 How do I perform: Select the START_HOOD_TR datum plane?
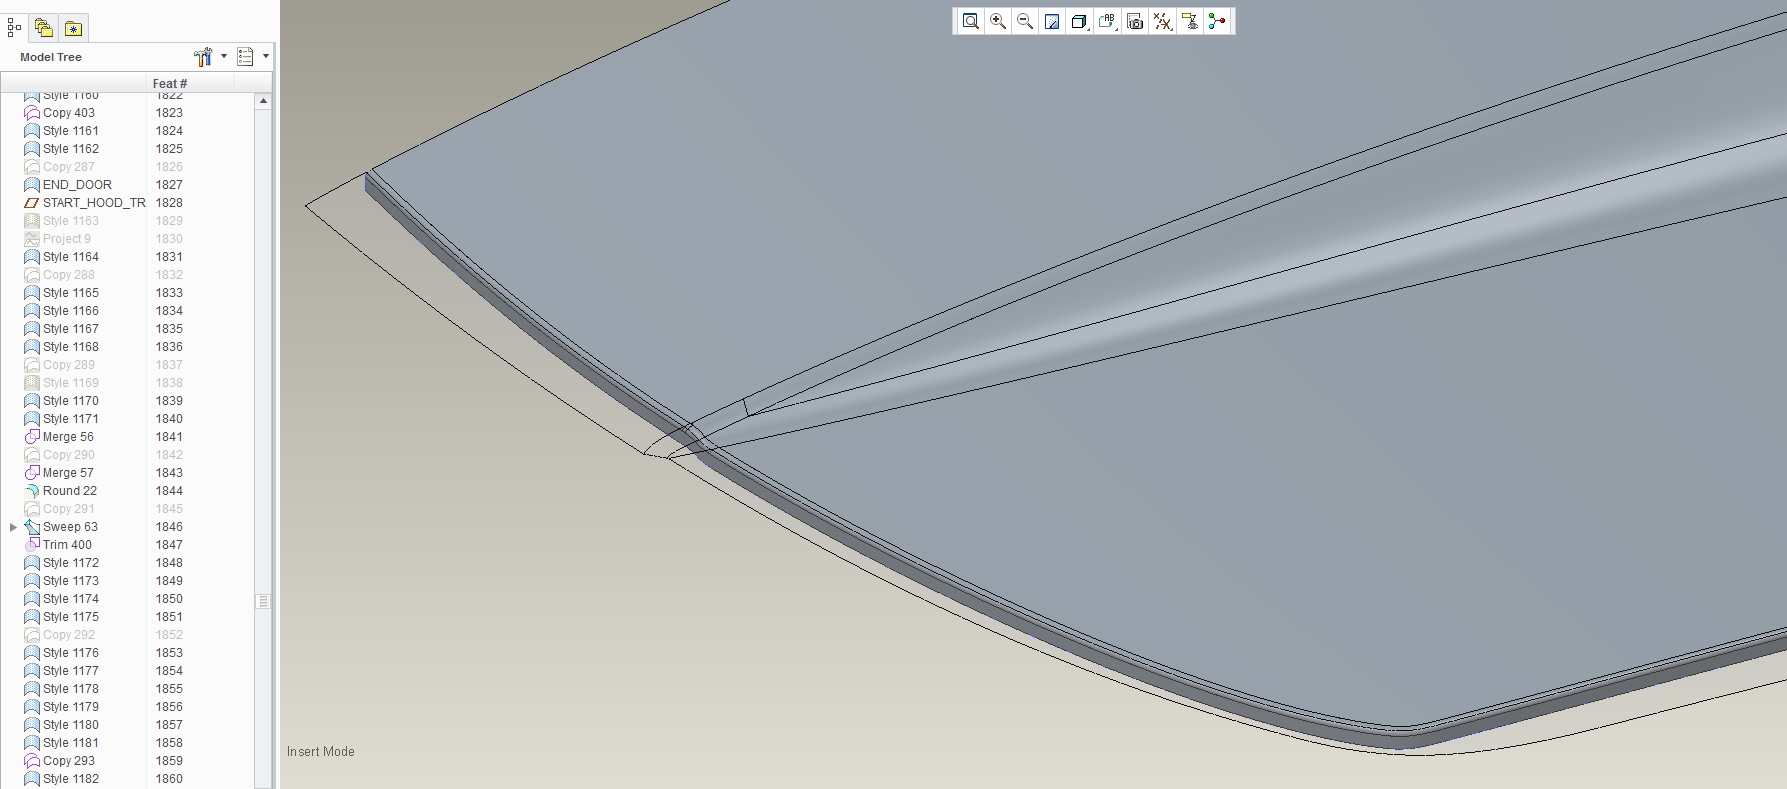(94, 203)
